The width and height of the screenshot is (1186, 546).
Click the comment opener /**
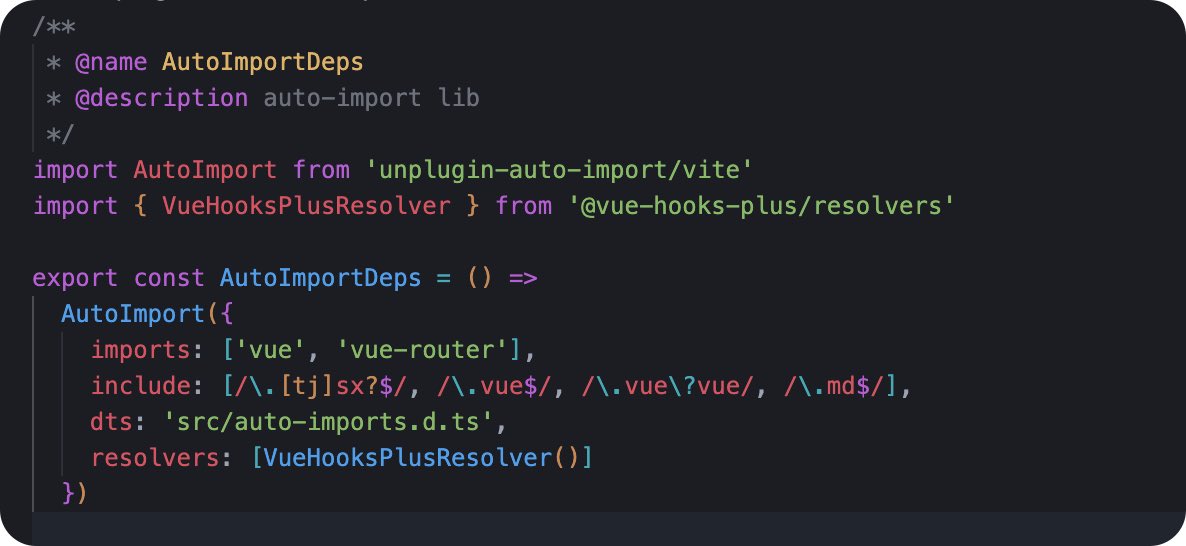click(x=54, y=27)
